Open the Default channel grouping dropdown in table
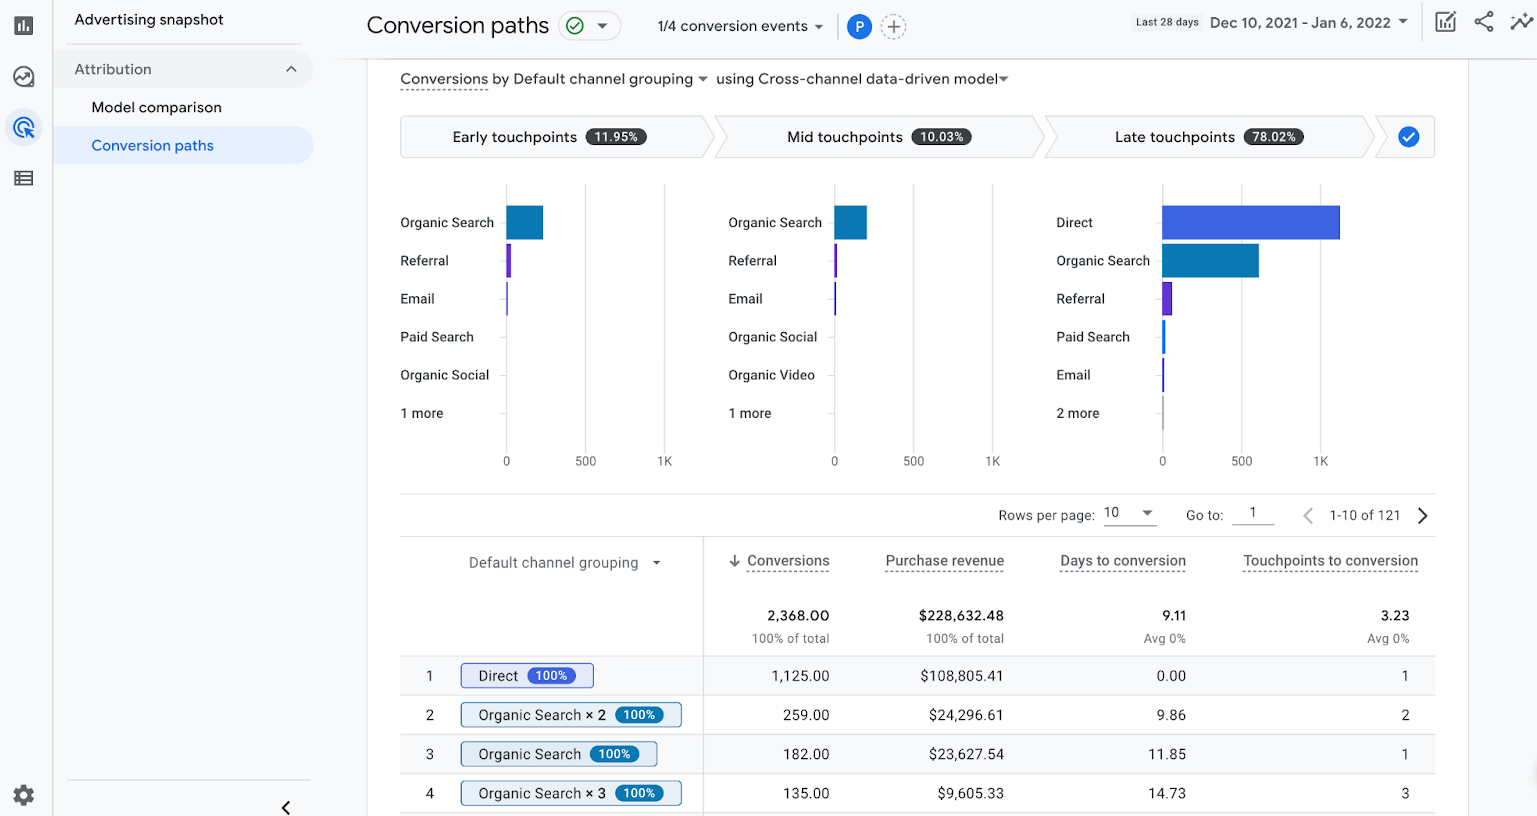 point(564,562)
